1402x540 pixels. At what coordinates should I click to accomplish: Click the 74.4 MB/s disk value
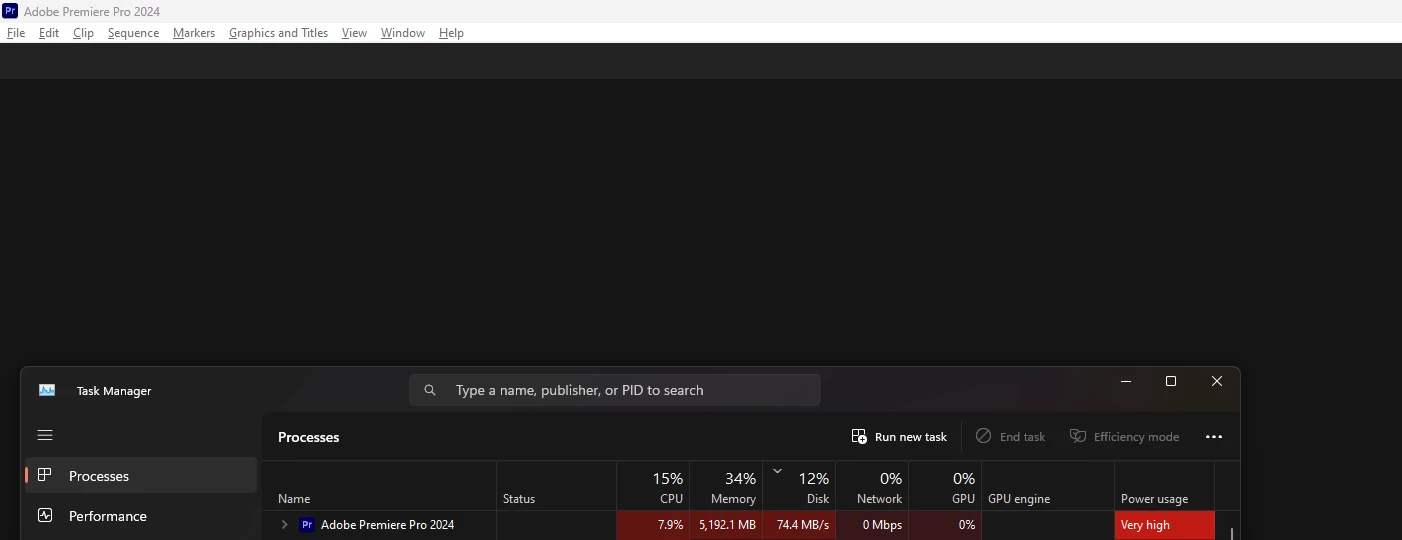pos(803,525)
